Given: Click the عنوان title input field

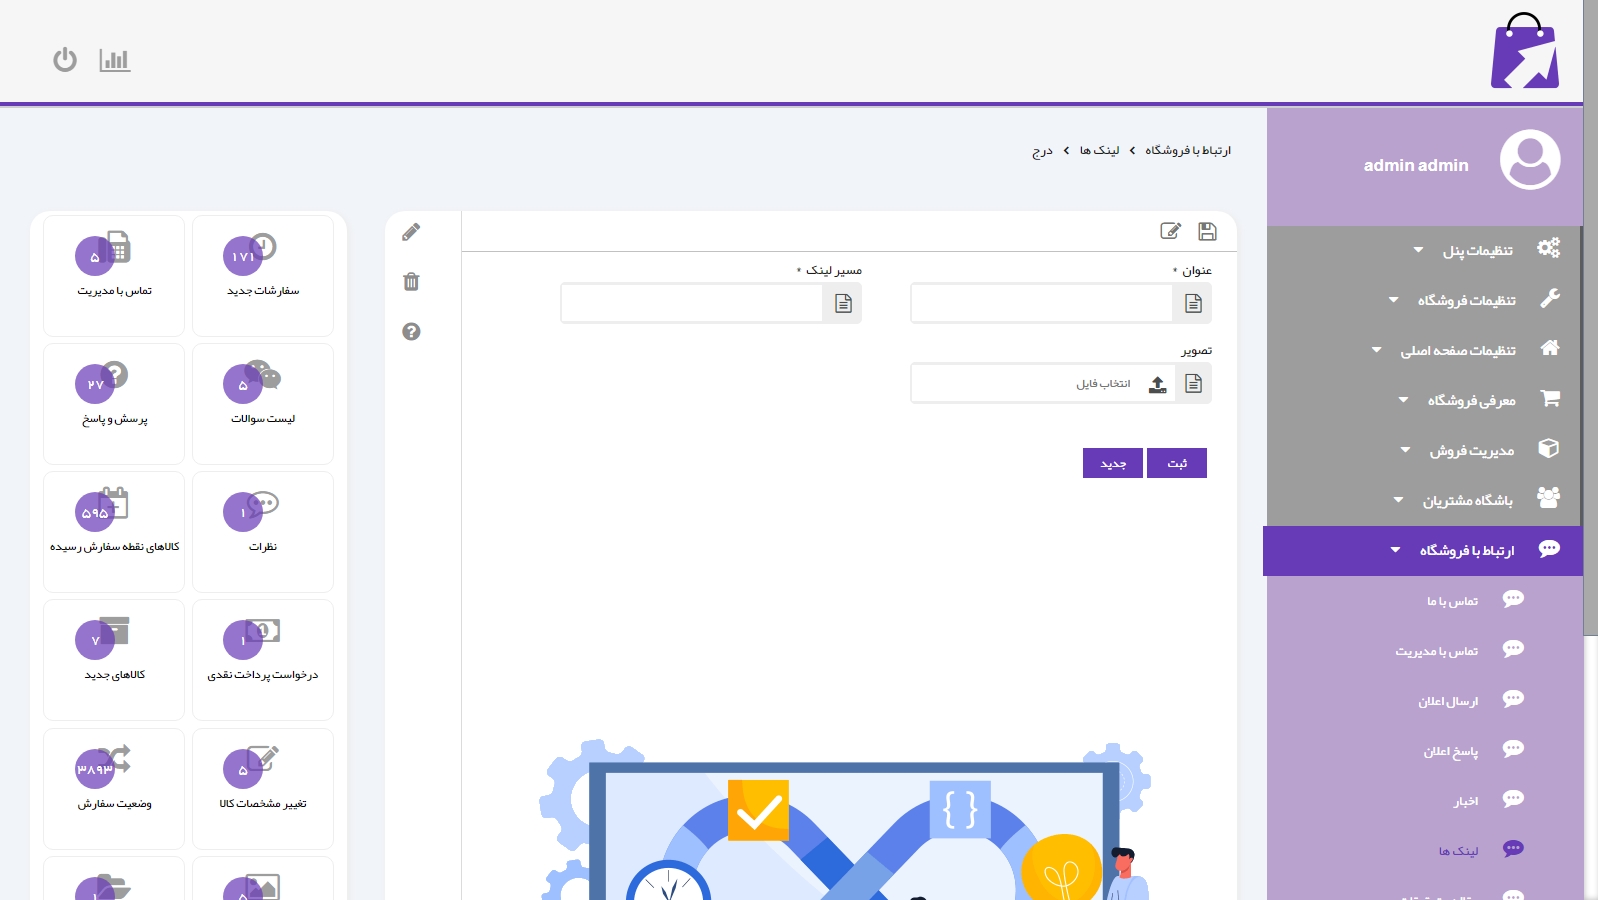Looking at the screenshot, I should click(1041, 303).
